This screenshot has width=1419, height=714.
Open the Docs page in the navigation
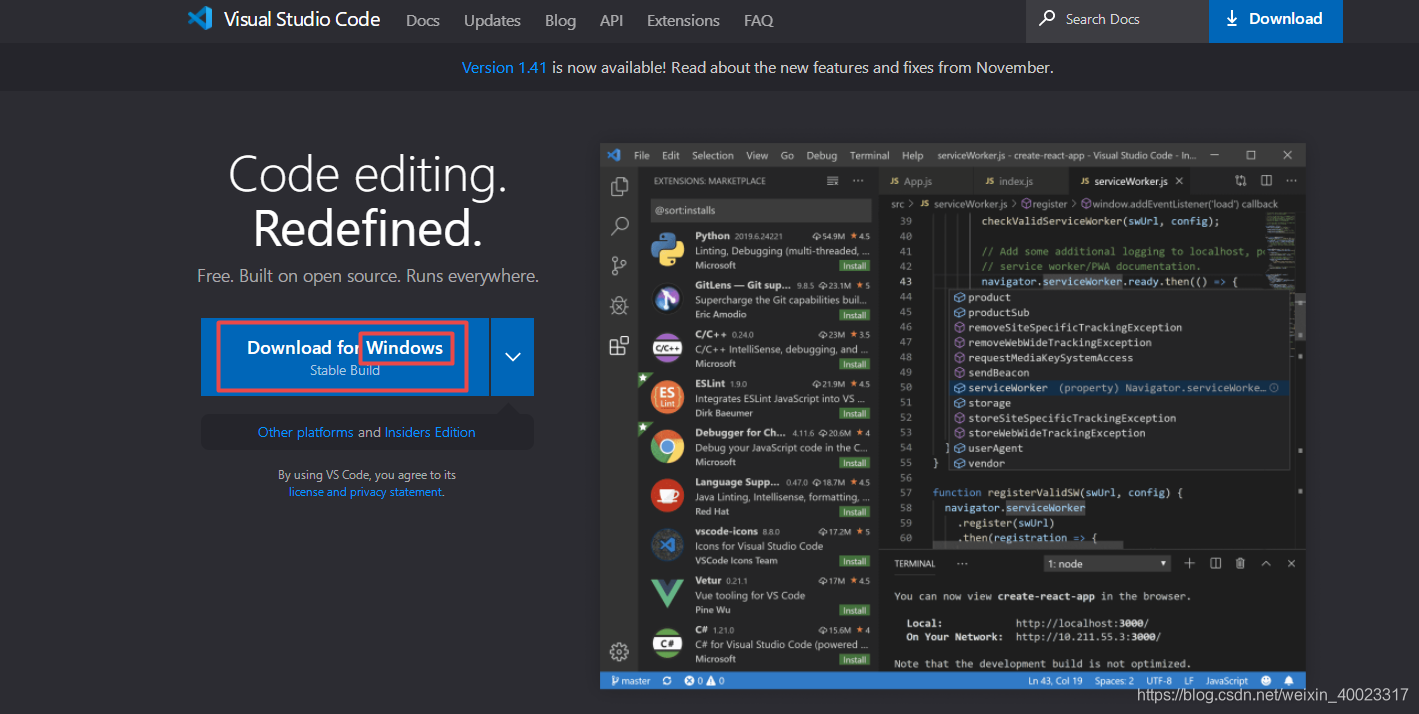tap(423, 20)
